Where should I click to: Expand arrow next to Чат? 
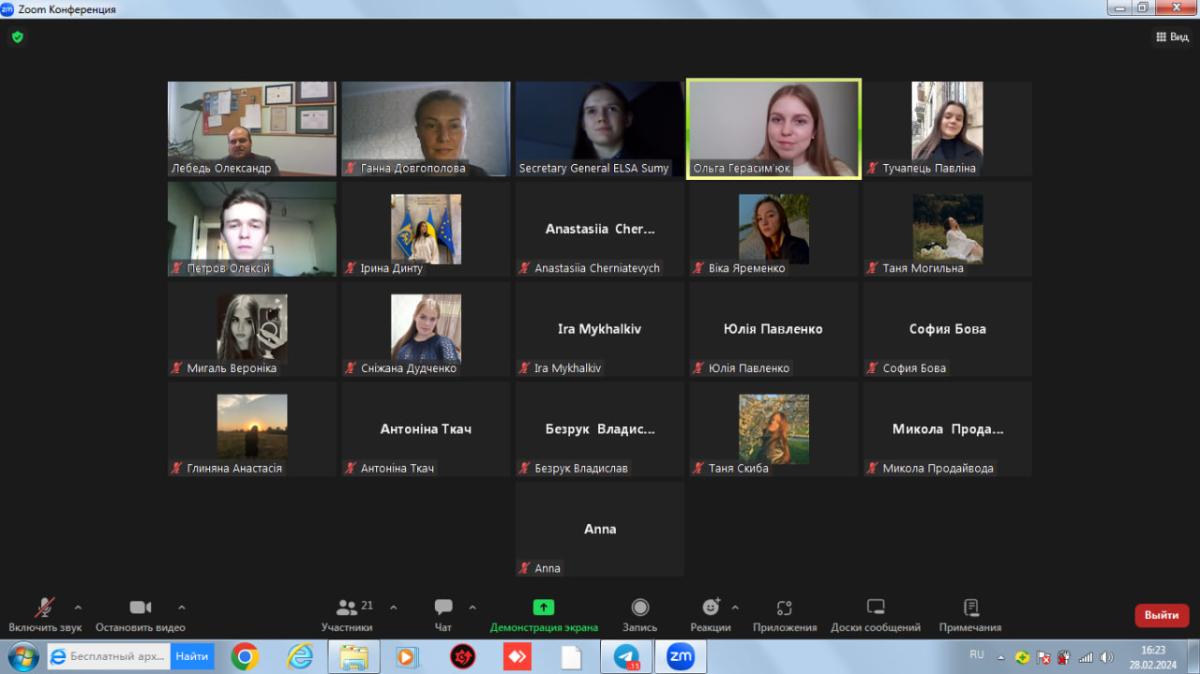pos(472,607)
